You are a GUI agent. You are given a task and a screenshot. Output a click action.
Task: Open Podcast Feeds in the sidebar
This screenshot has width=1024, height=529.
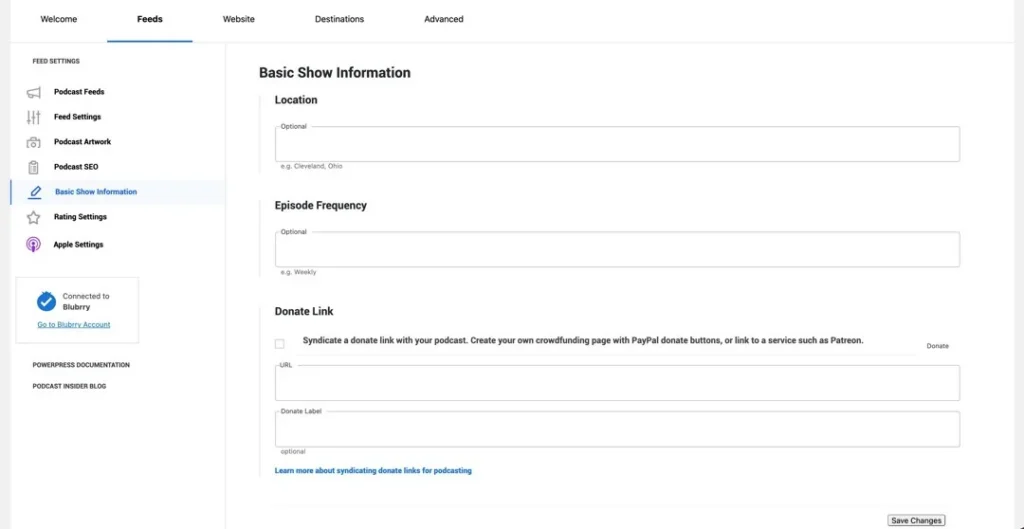(x=79, y=92)
